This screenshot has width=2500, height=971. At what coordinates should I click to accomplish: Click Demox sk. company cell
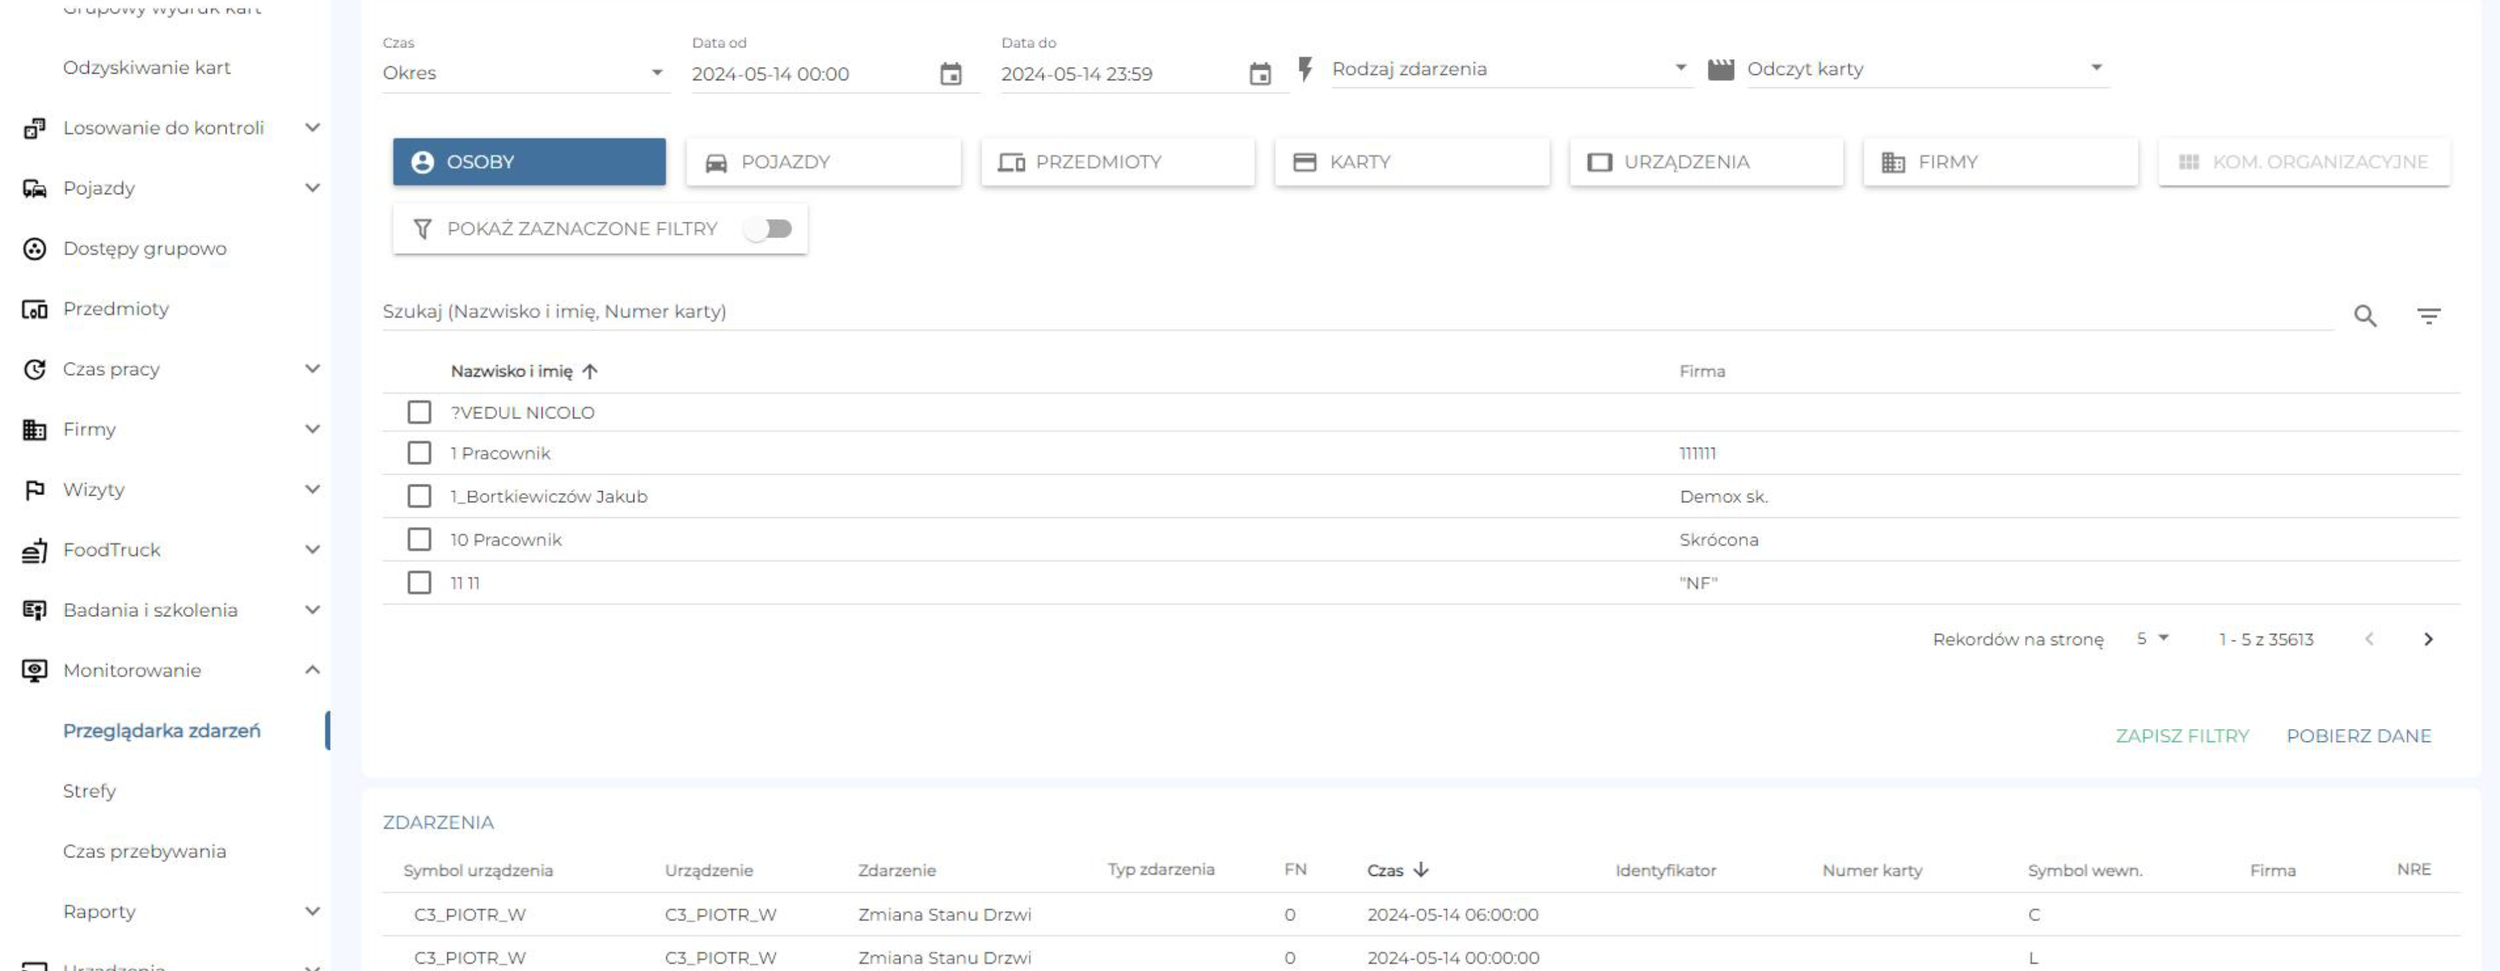(x=1724, y=496)
